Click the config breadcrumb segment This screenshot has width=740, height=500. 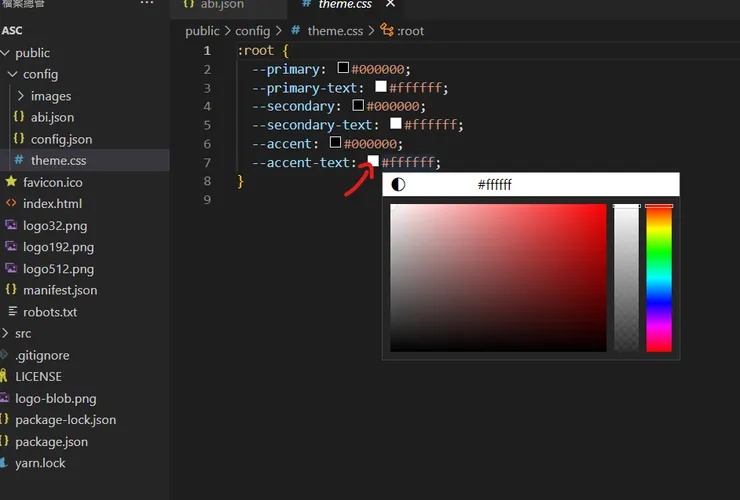252,31
